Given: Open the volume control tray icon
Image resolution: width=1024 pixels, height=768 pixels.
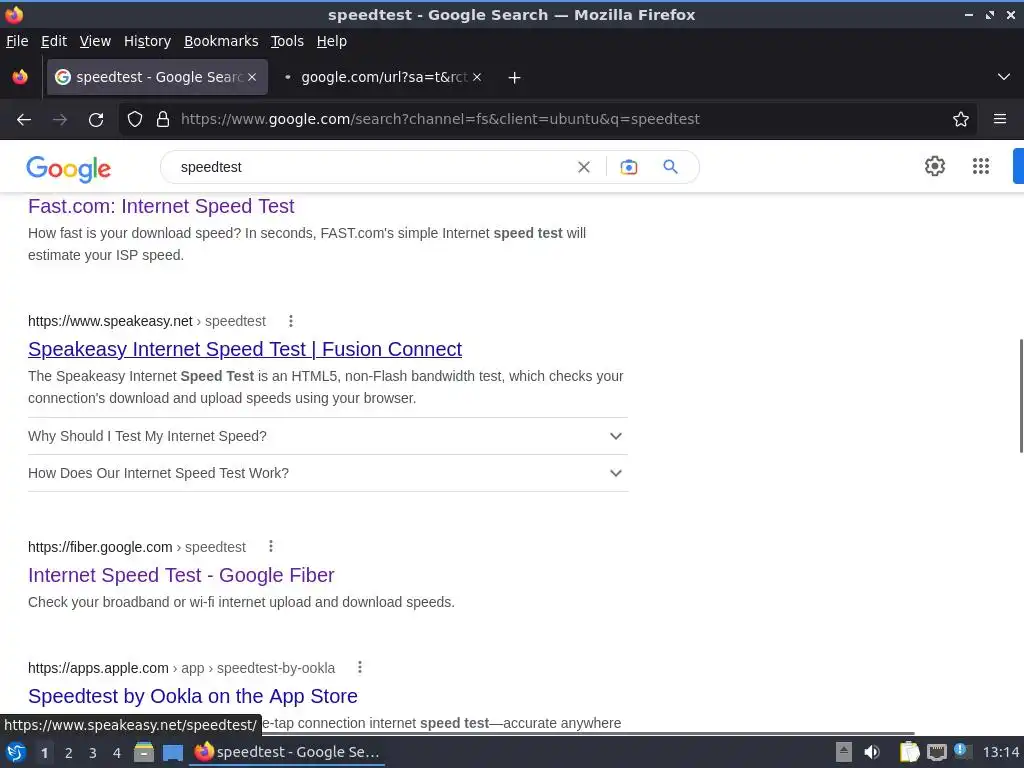Looking at the screenshot, I should click(x=872, y=752).
